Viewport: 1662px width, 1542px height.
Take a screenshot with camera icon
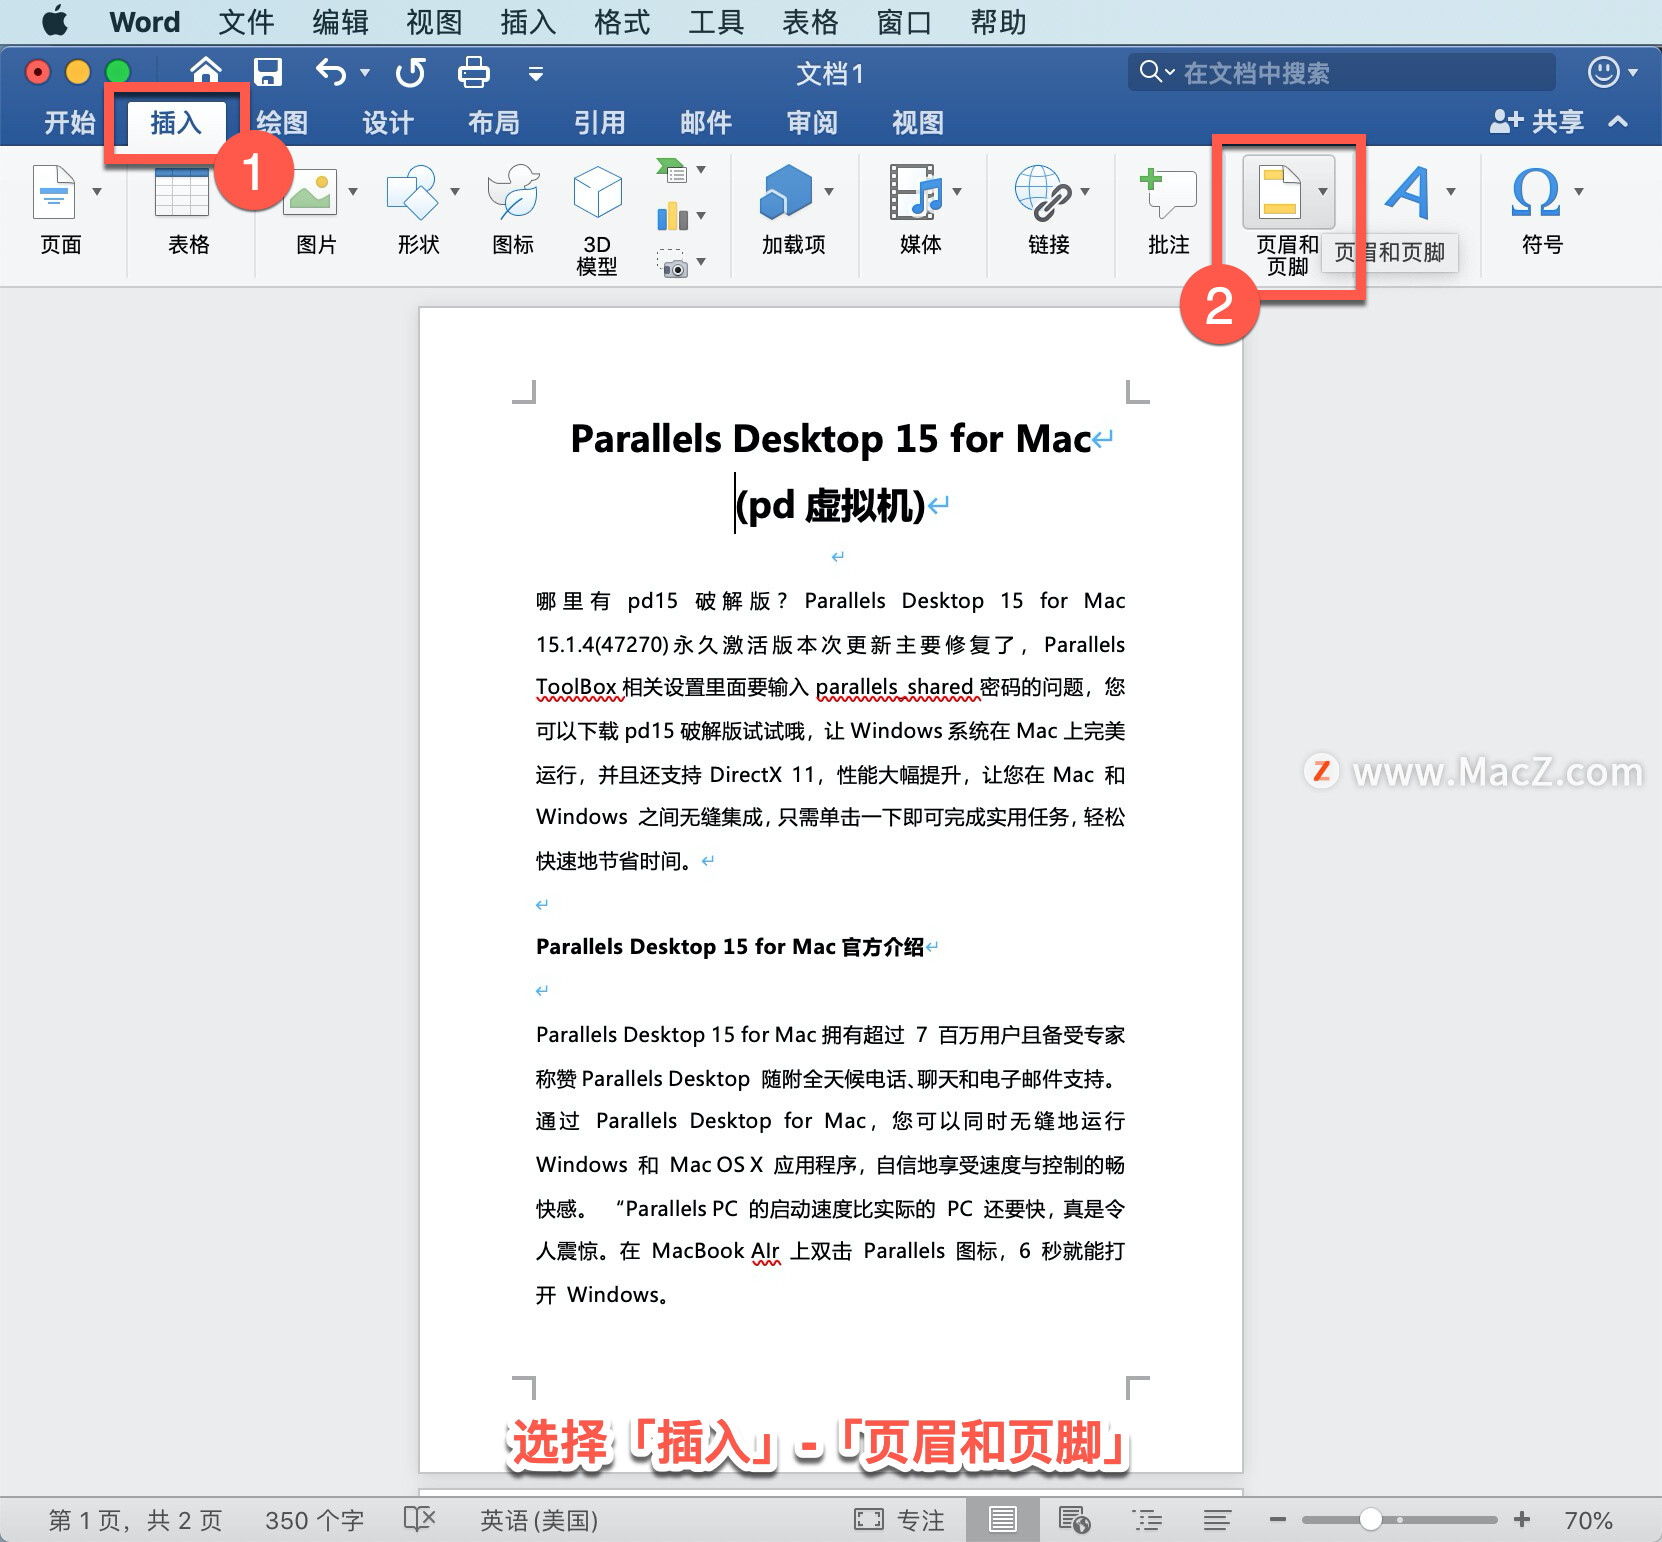(675, 264)
